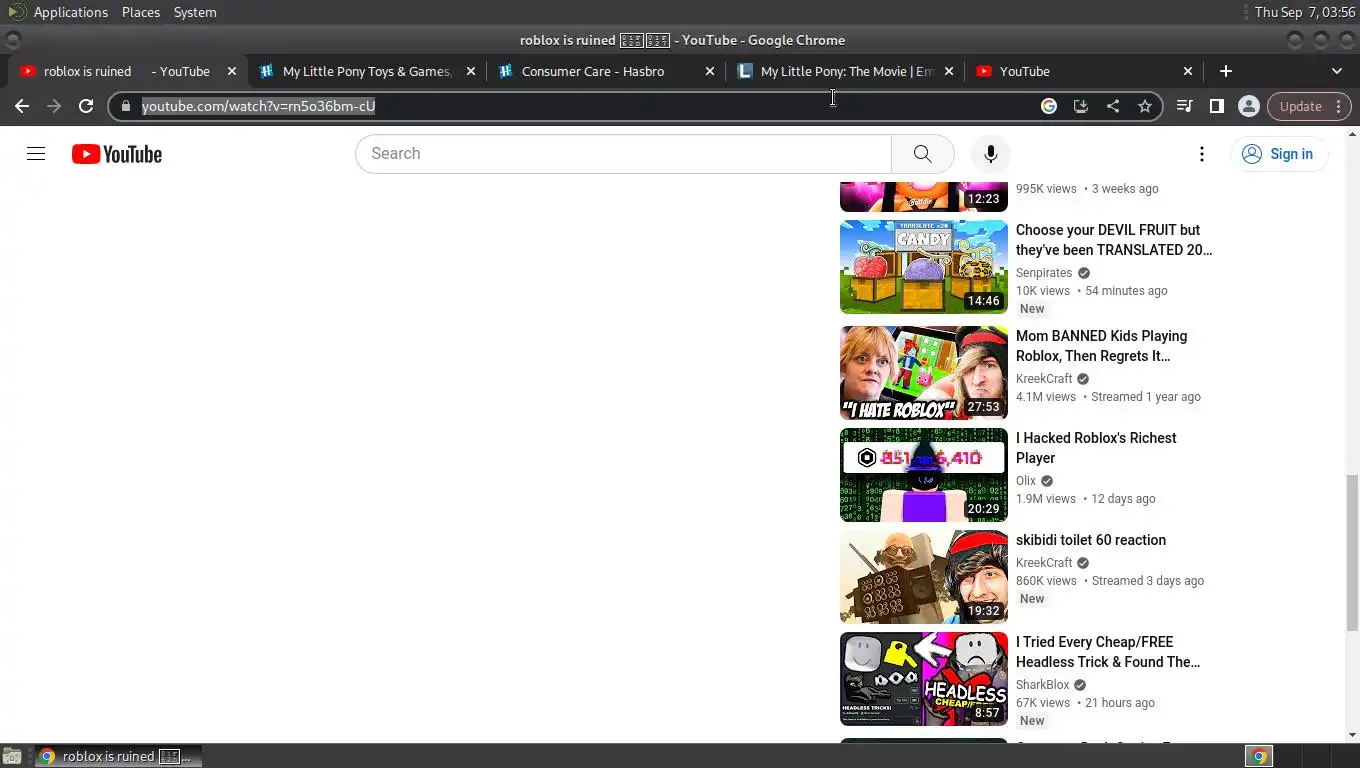1360x768 pixels.
Task: Open KreekCraft channel under Mom BANNED video
Action: 1044,379
